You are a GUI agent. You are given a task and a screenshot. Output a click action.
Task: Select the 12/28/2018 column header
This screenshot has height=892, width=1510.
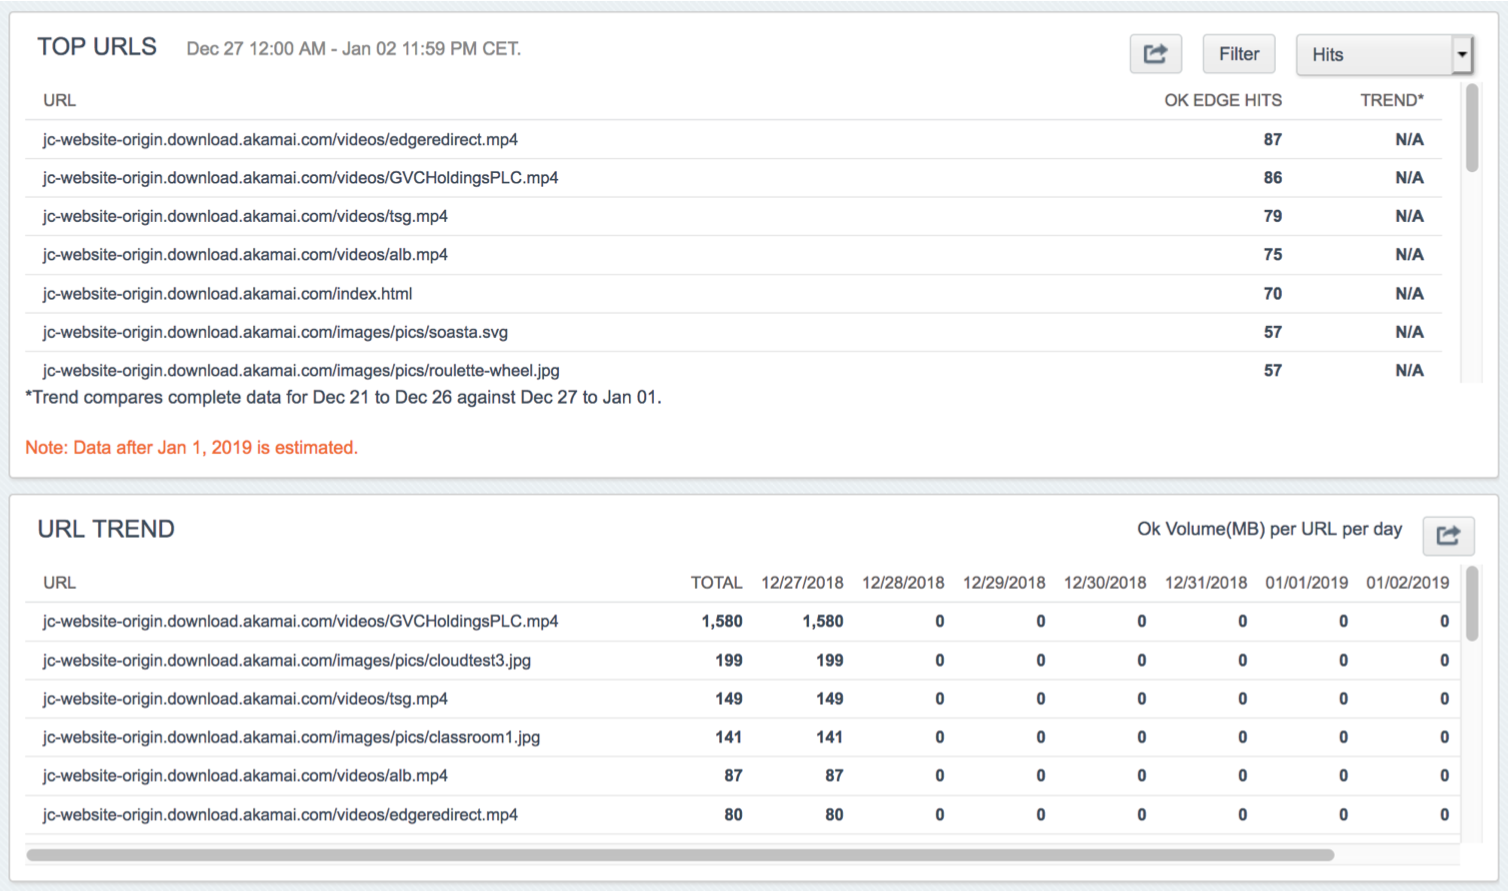(x=903, y=582)
